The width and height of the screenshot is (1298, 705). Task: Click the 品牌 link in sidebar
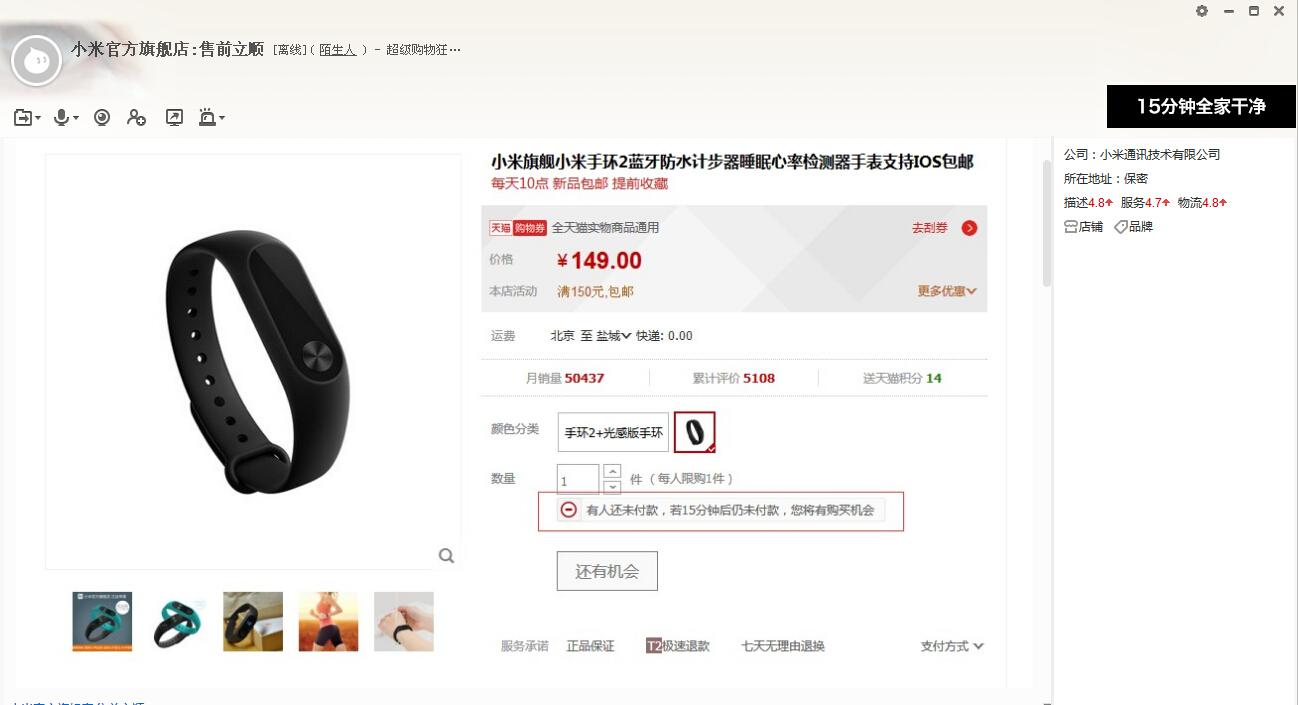[x=1134, y=227]
